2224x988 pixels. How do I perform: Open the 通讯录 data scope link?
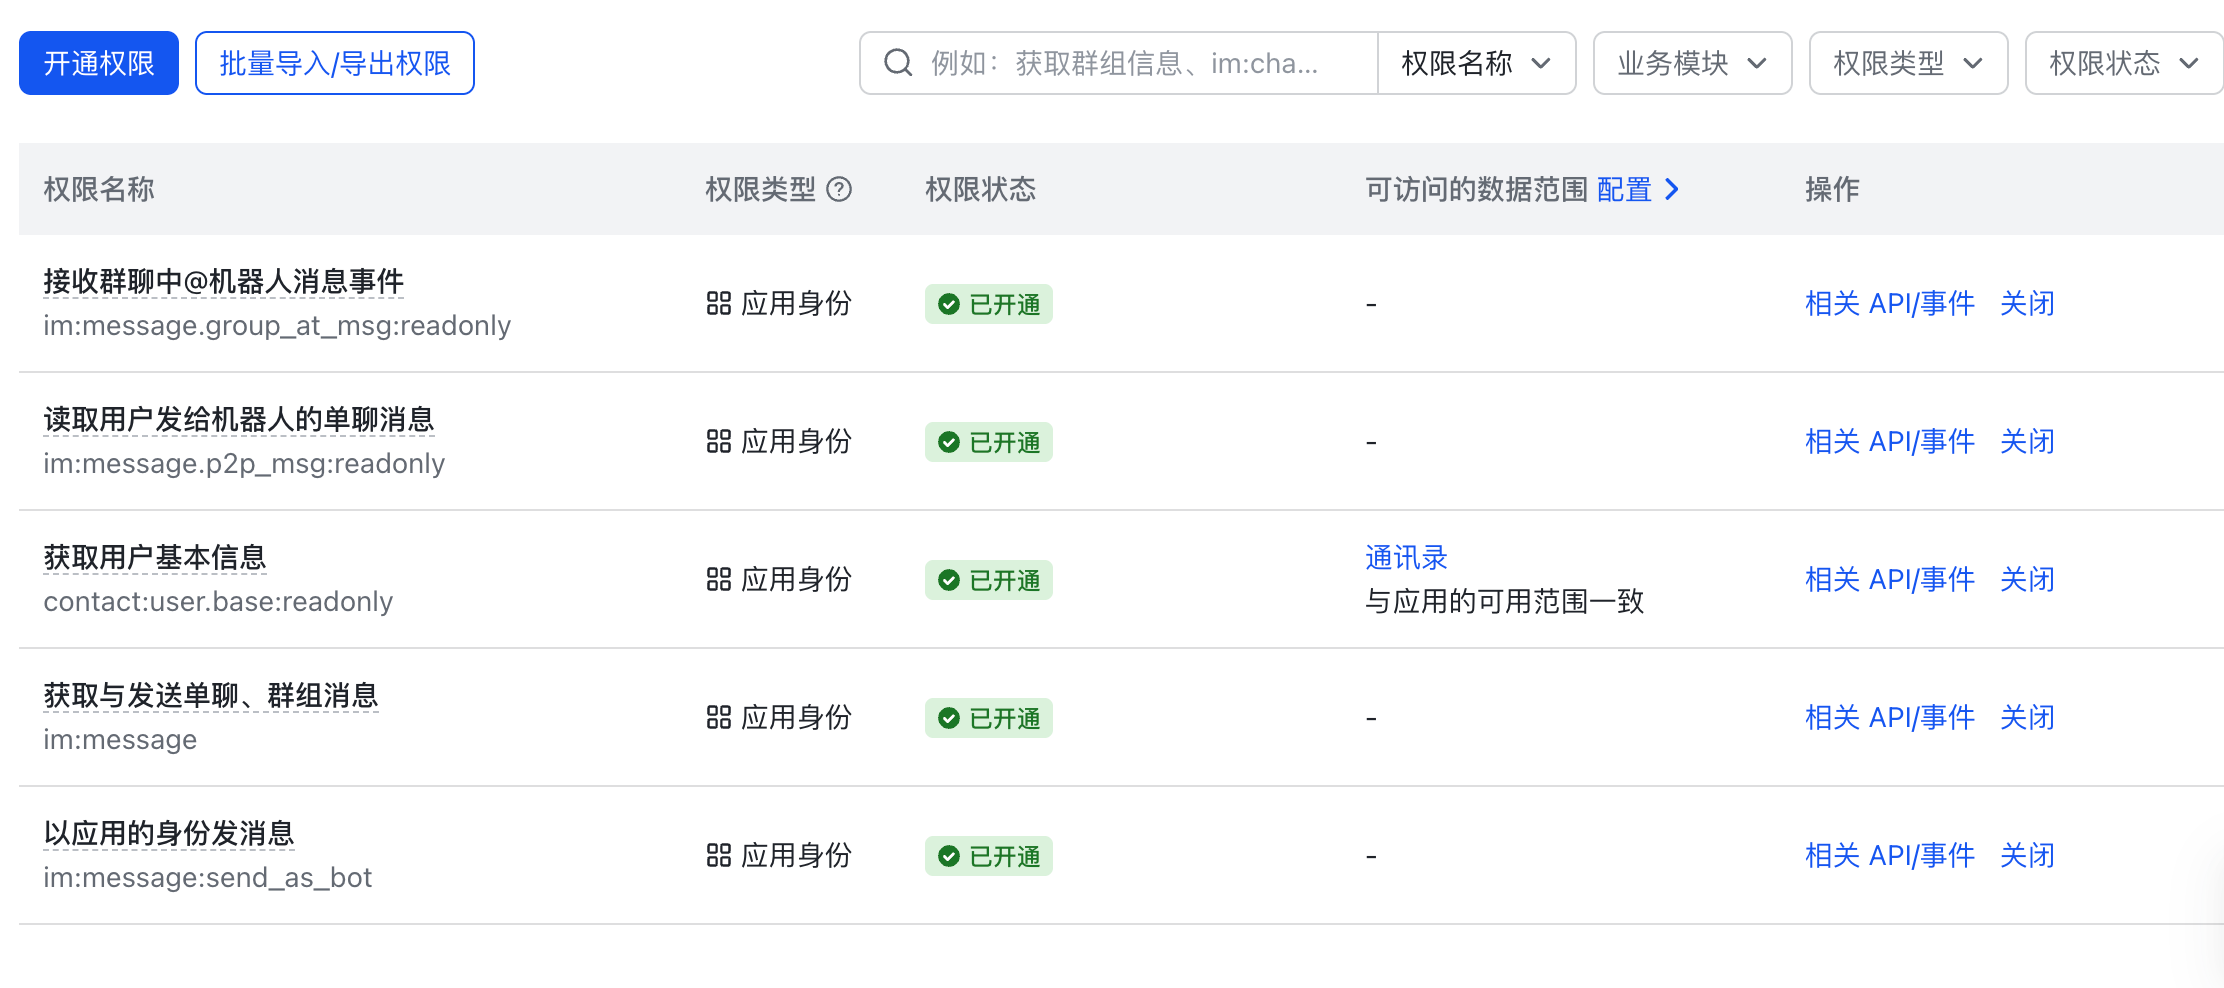[1406, 557]
